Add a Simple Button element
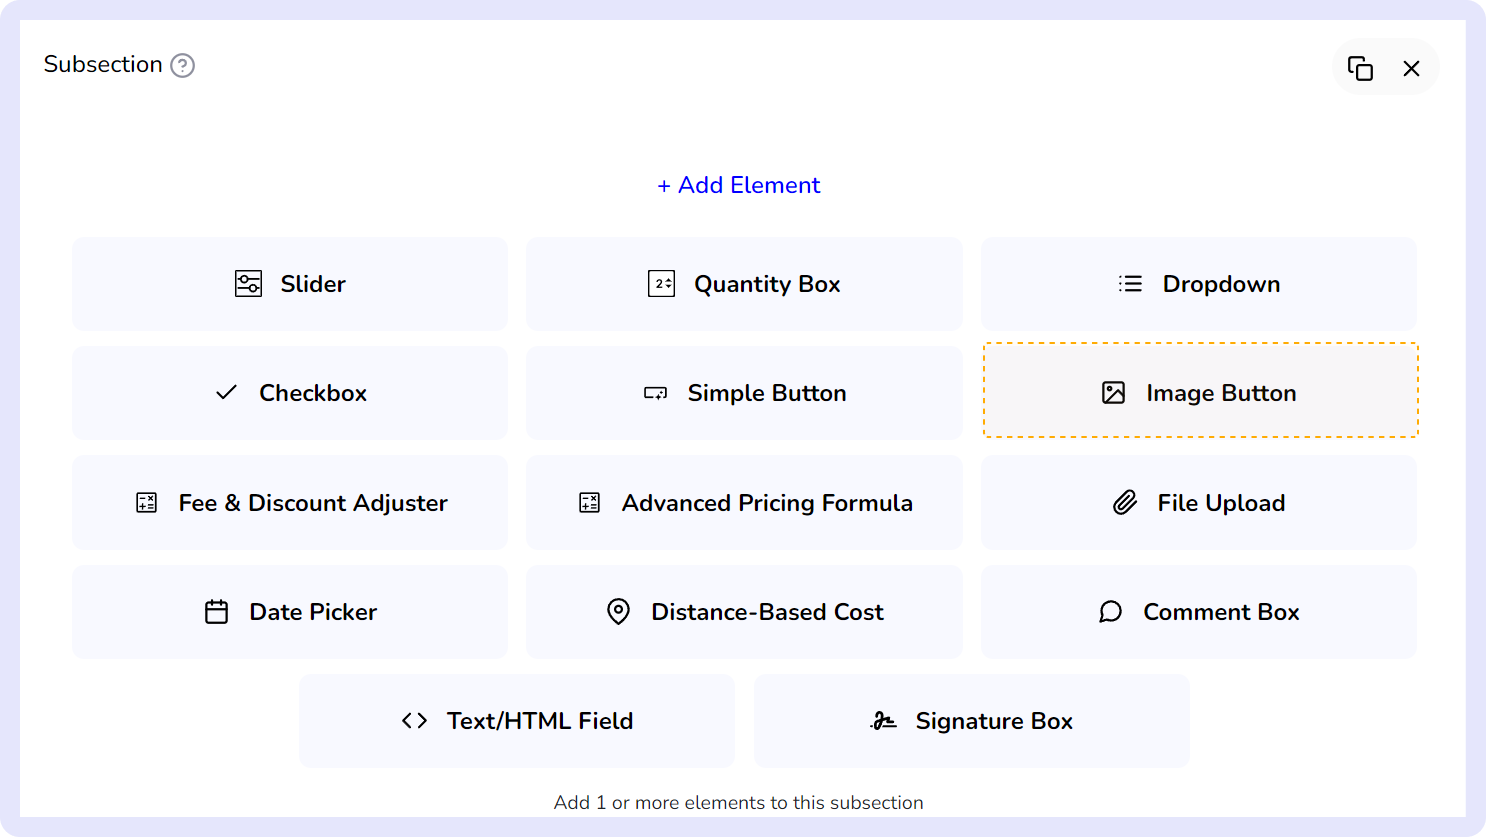The width and height of the screenshot is (1486, 837). coord(744,393)
